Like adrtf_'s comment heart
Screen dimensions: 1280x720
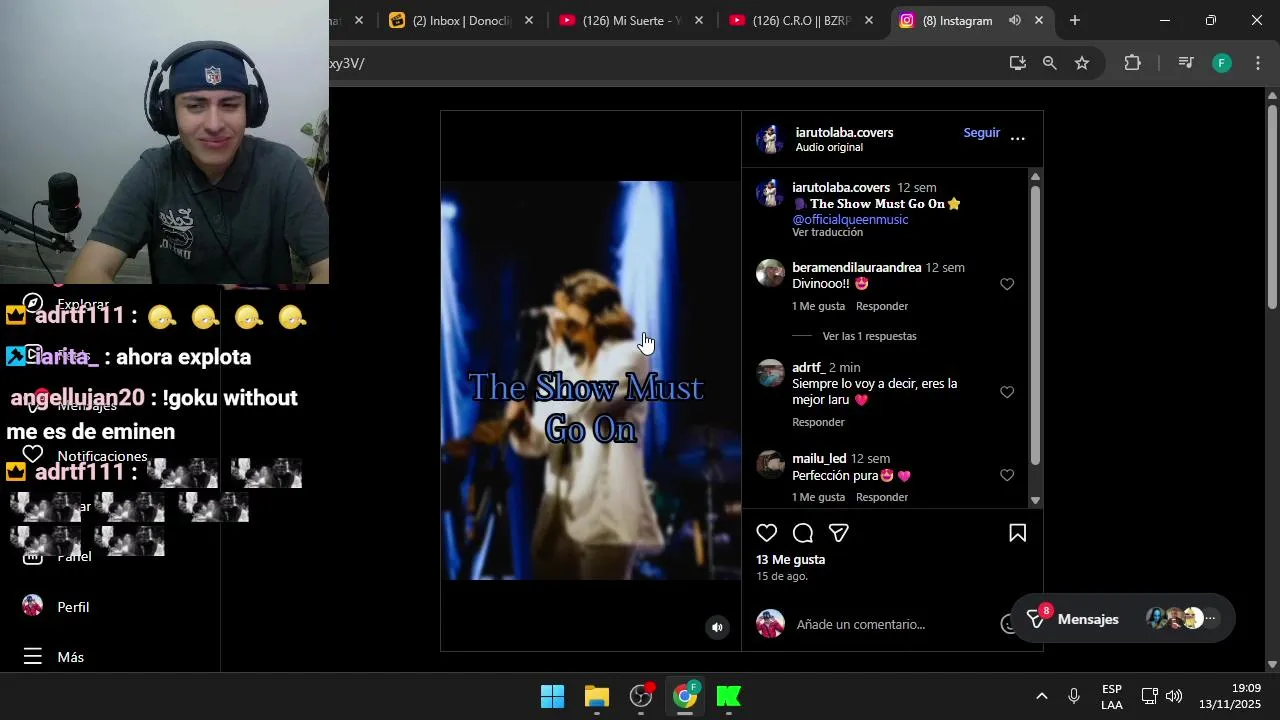click(1007, 392)
